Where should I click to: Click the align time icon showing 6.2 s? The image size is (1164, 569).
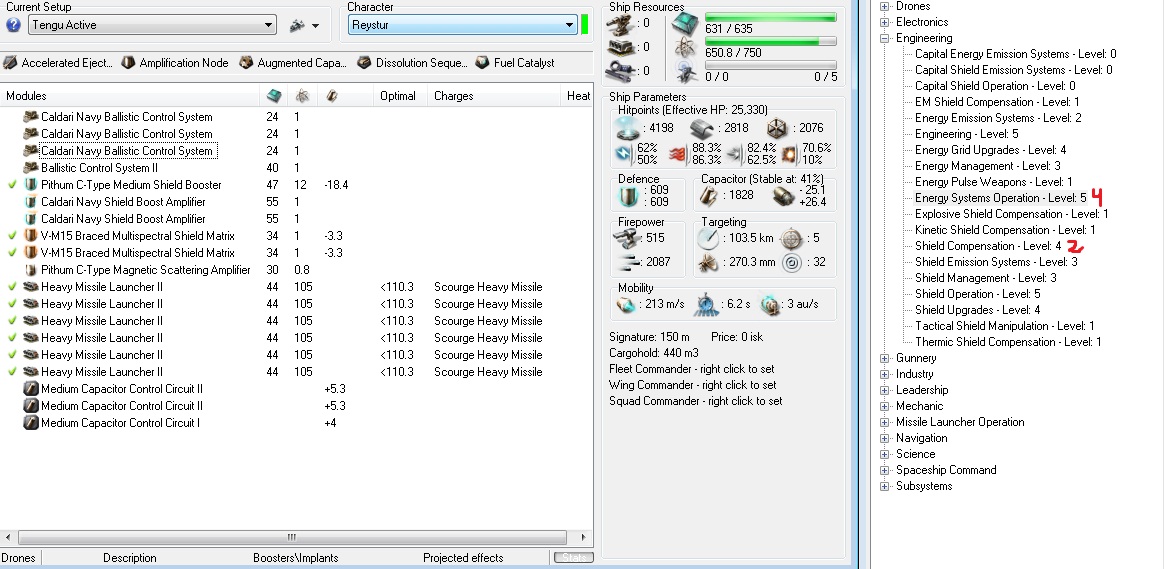[x=706, y=304]
